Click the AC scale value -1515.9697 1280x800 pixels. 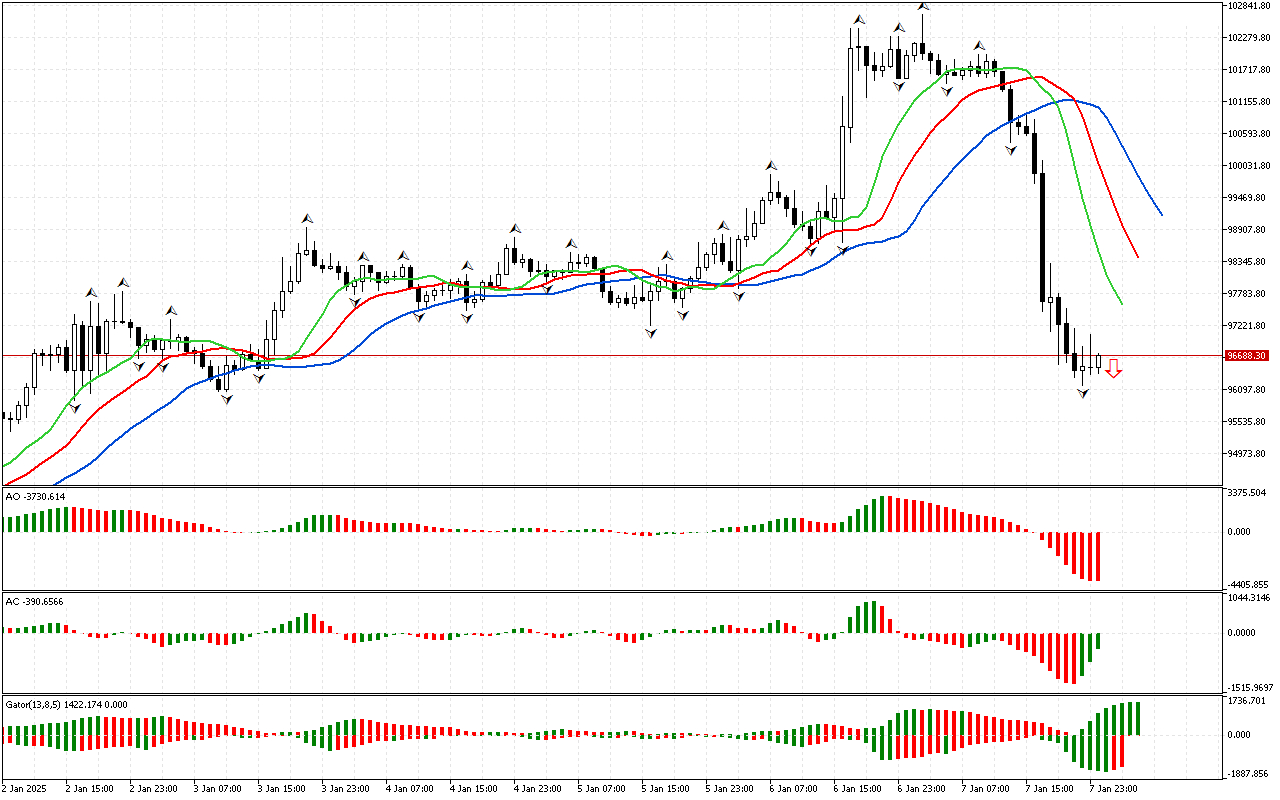(1249, 688)
